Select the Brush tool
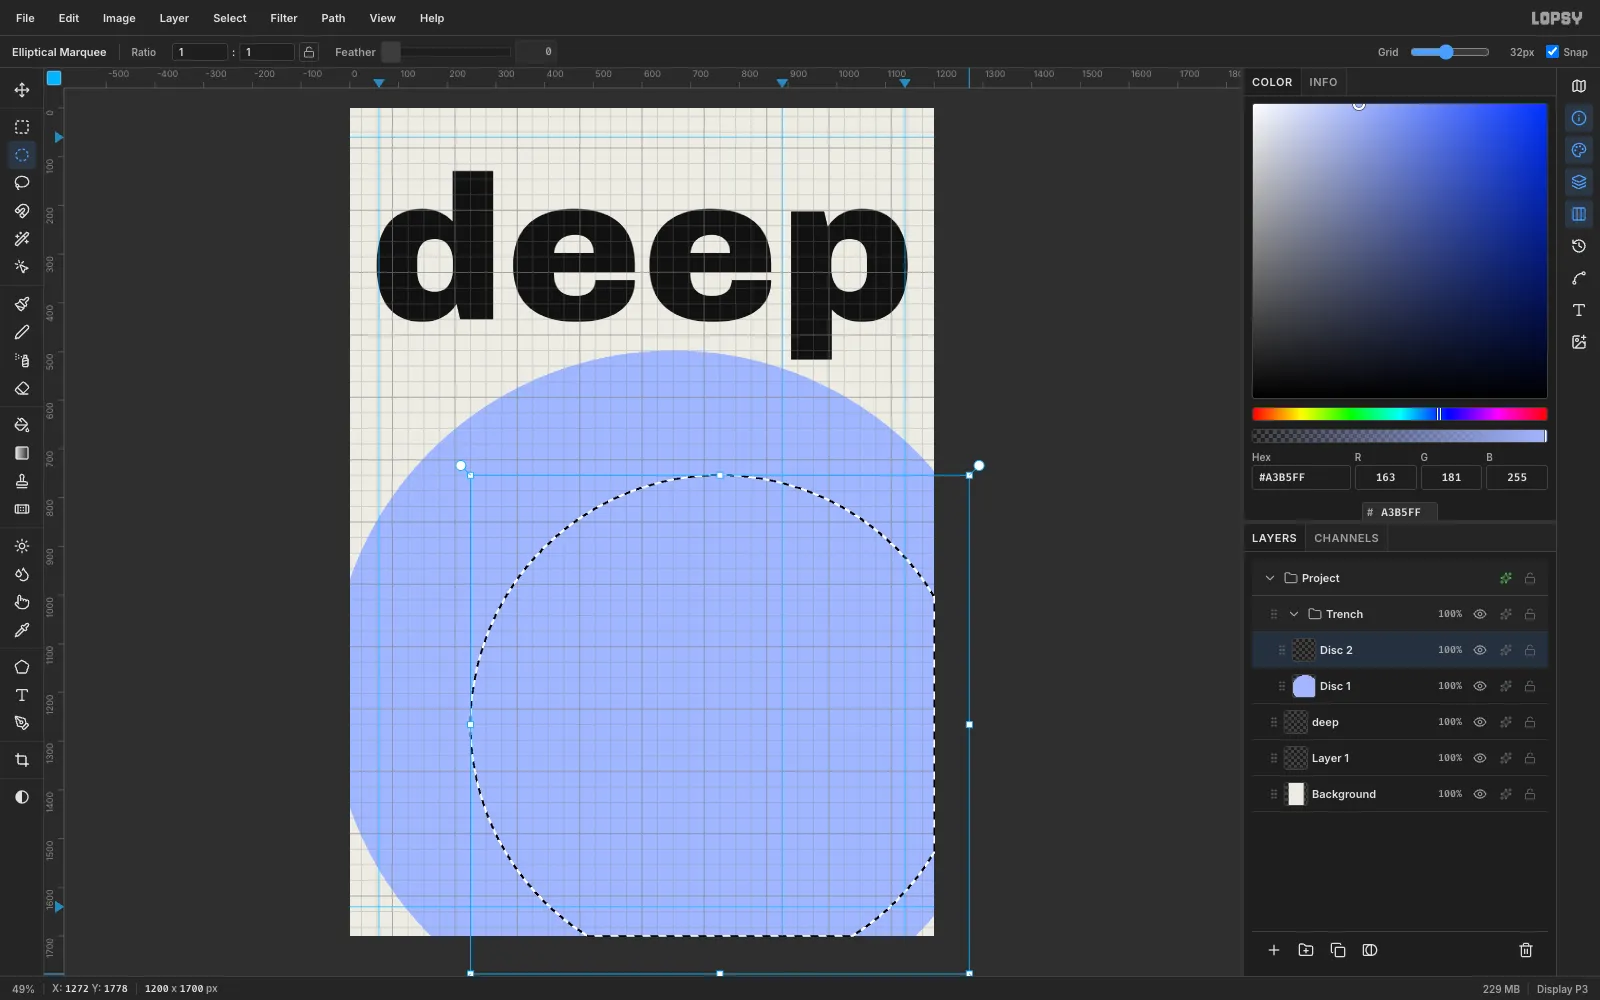Screen dimensions: 1600x1000 tap(22, 304)
